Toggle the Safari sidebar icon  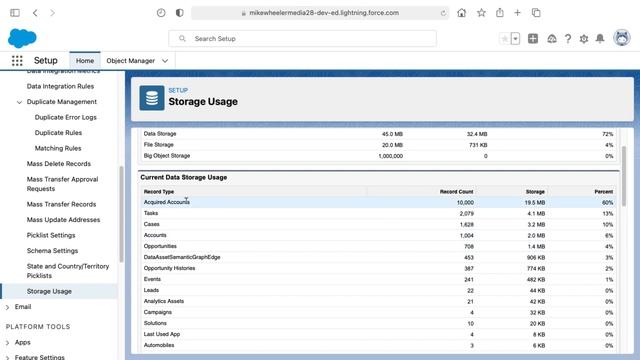15,13
